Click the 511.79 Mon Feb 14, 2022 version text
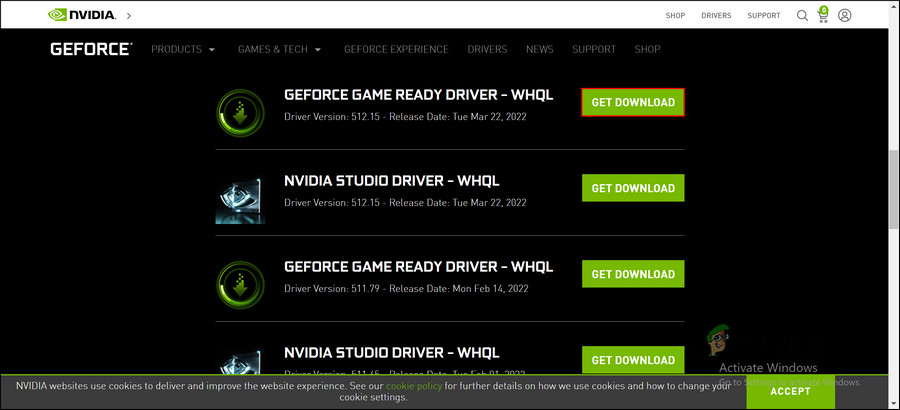This screenshot has width=900, height=410. click(406, 288)
